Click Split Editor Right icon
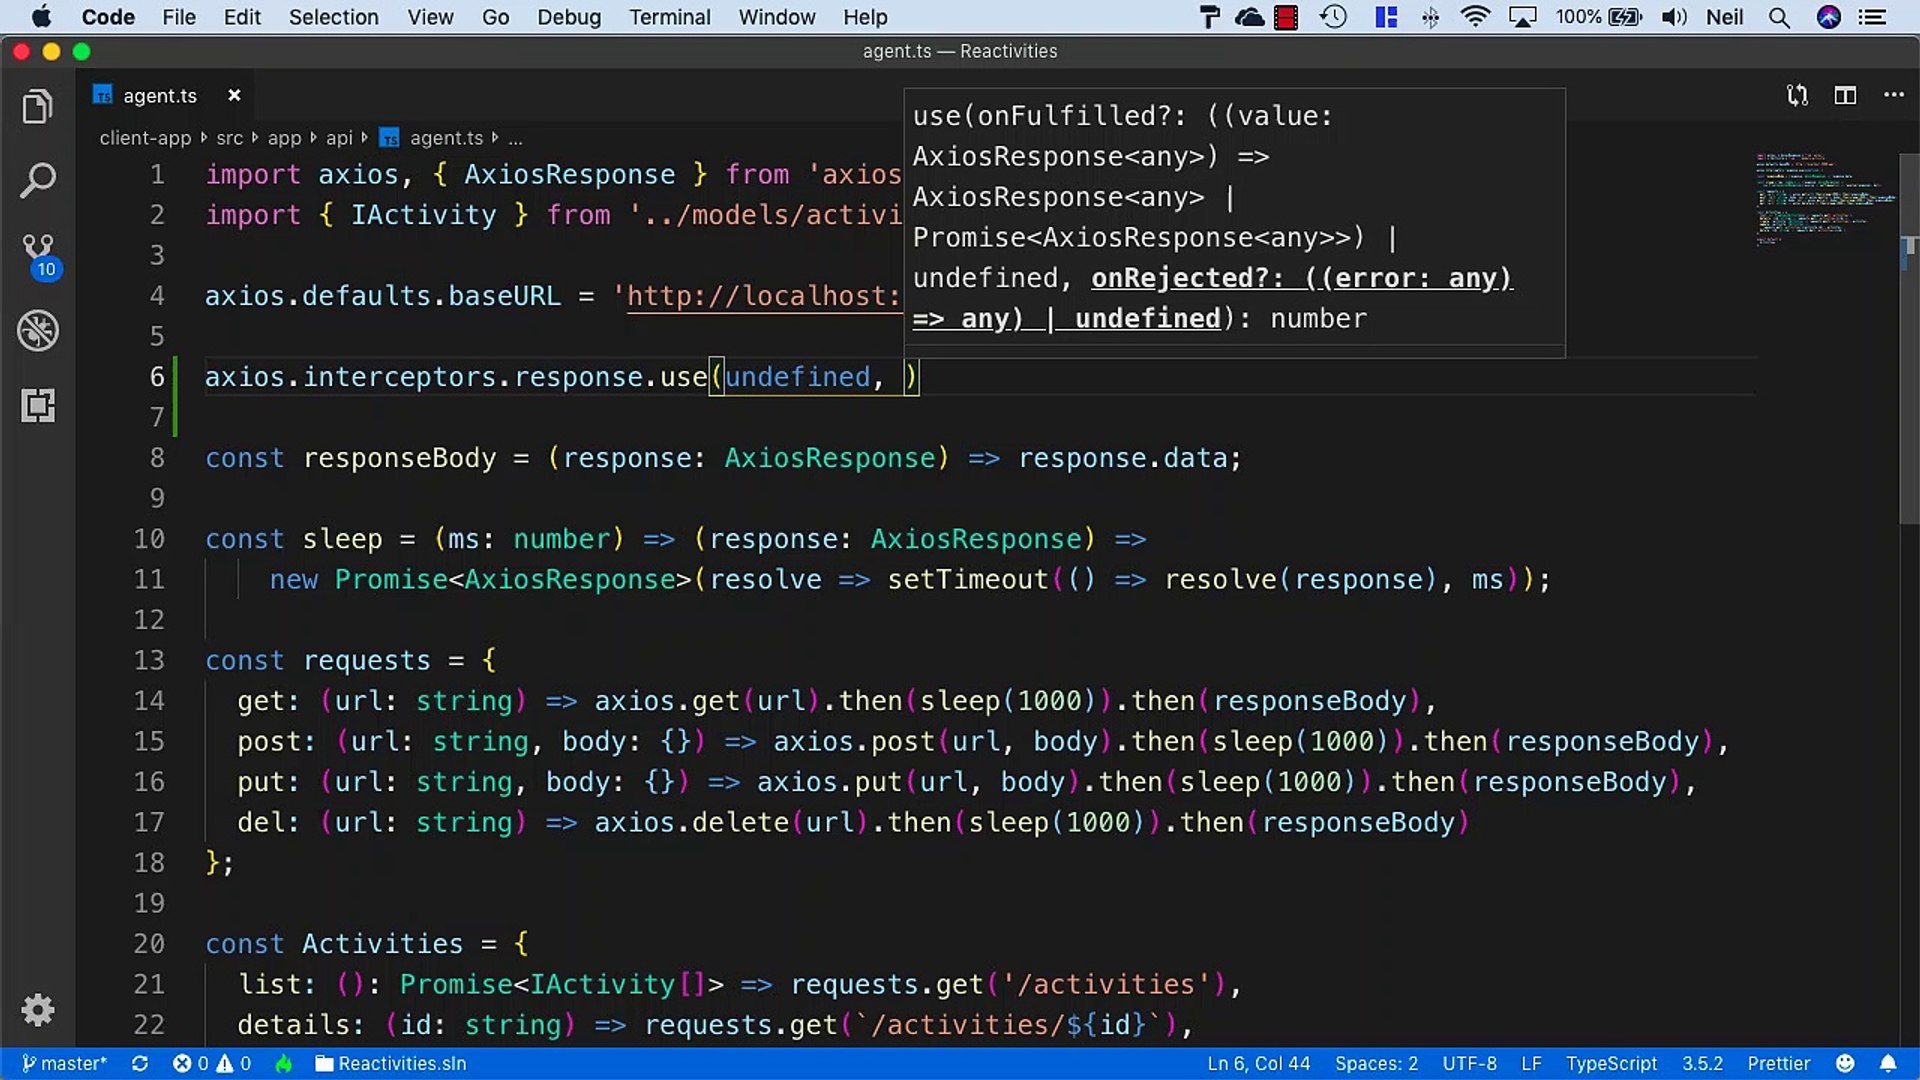The width and height of the screenshot is (1920, 1080). pyautogui.click(x=1845, y=95)
